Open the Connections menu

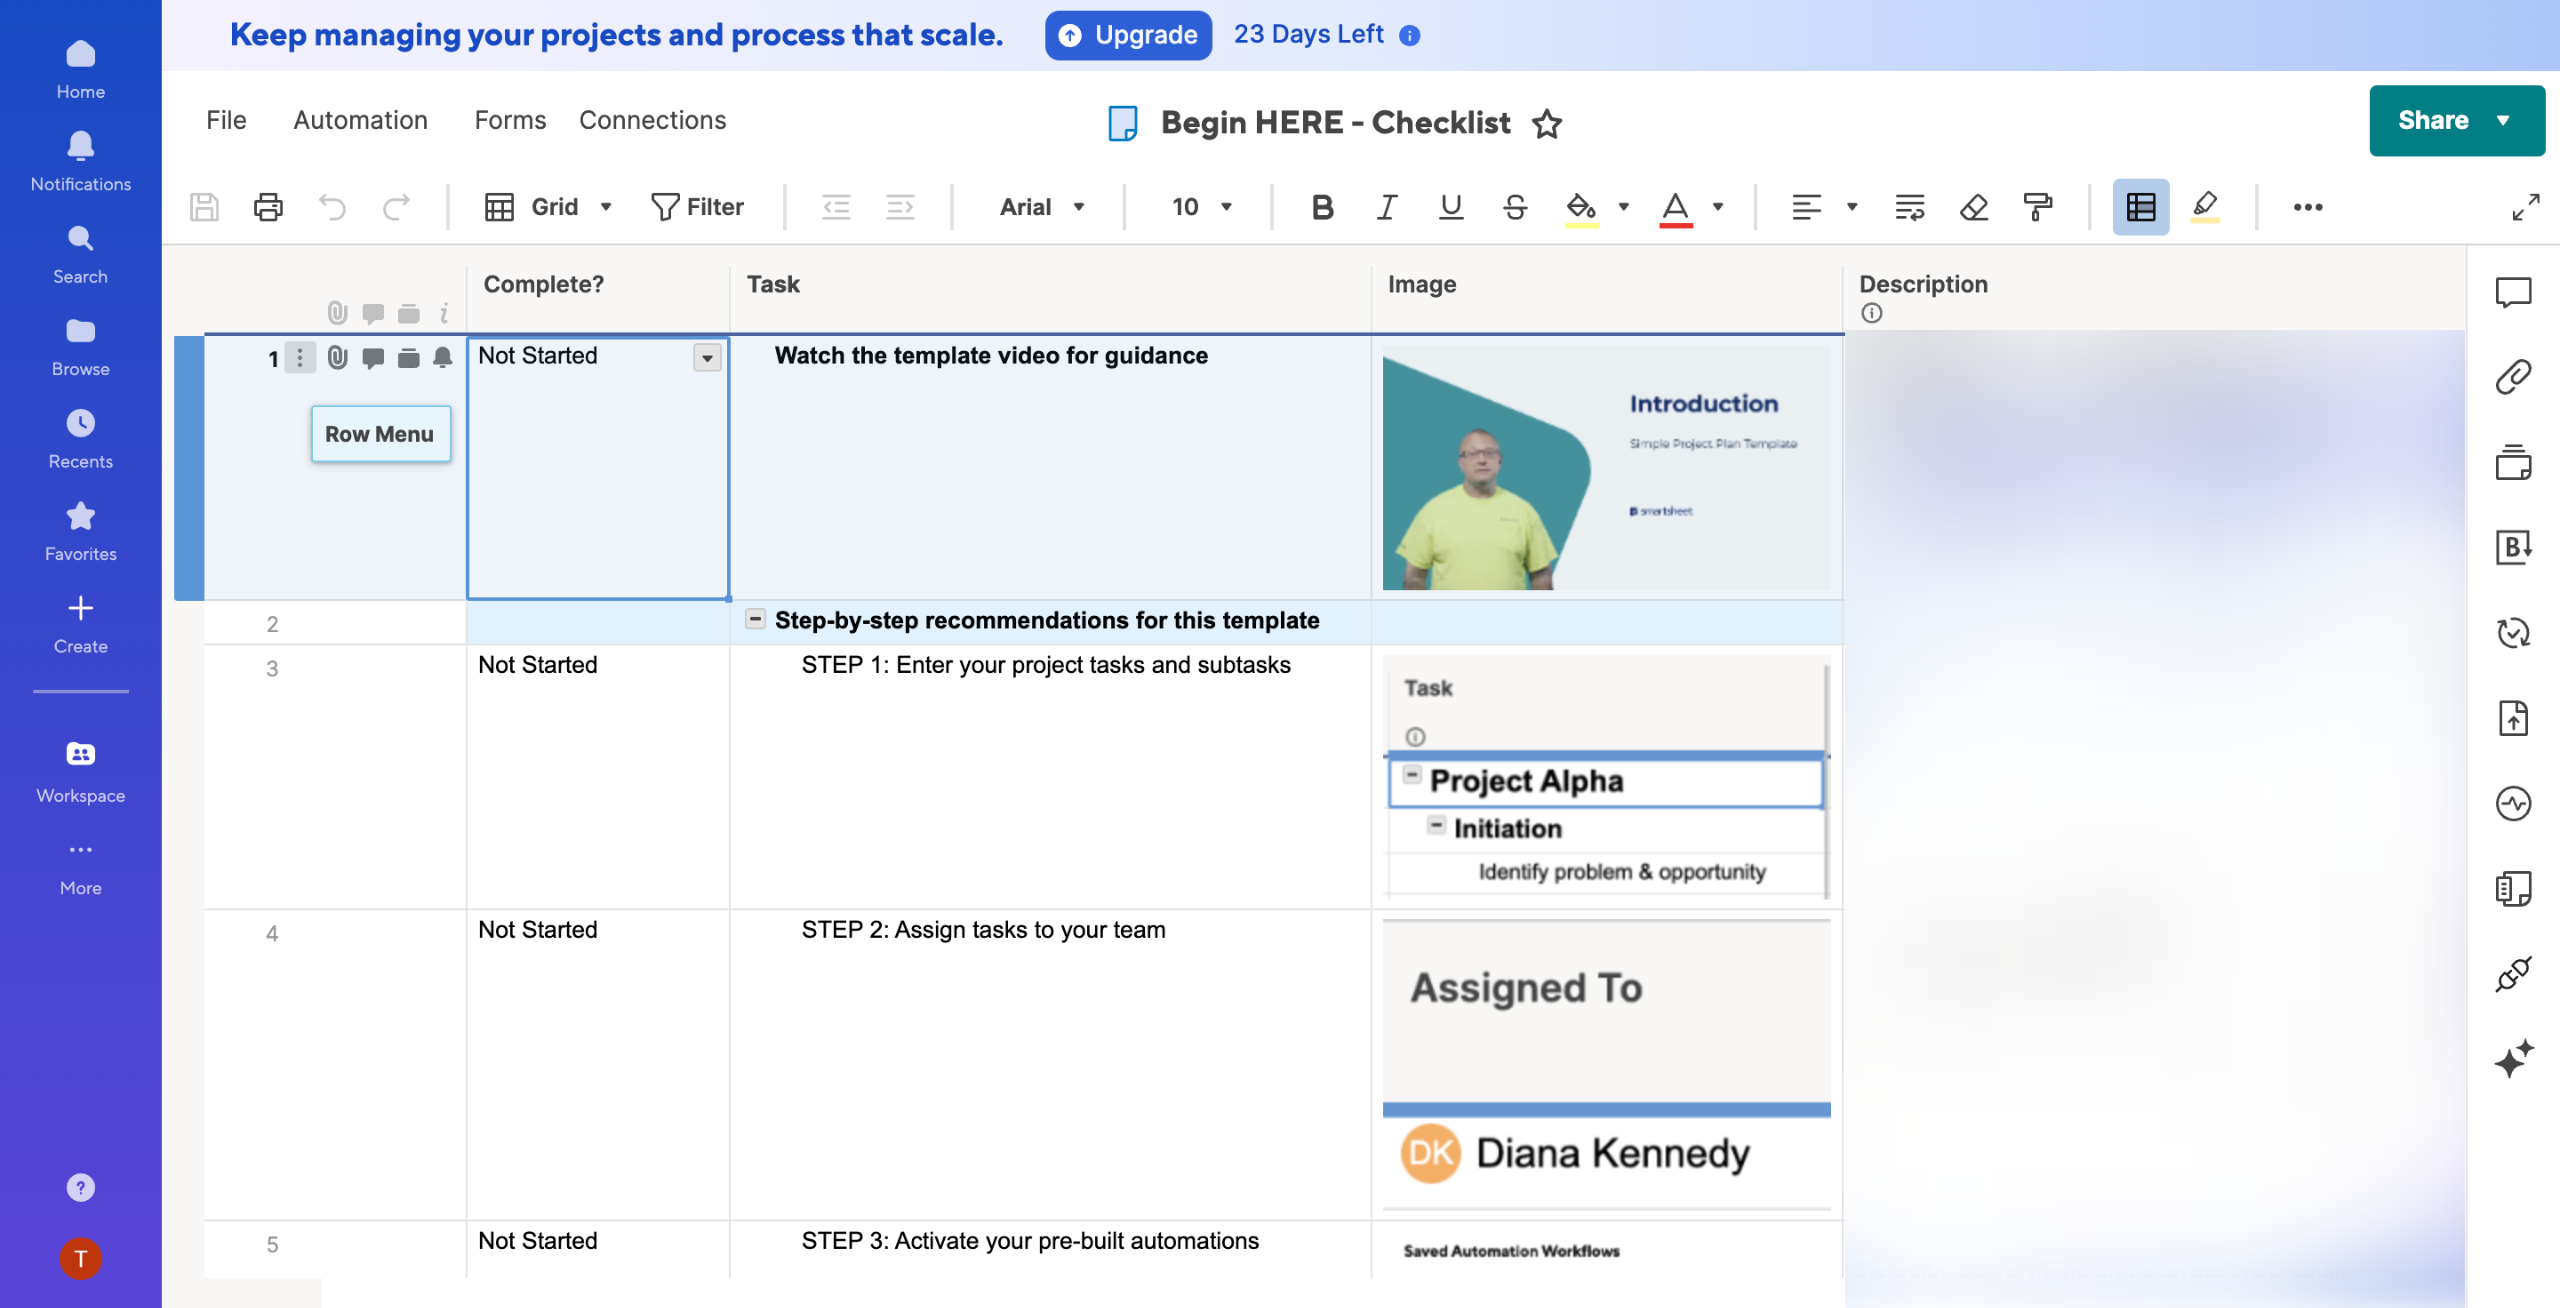tap(652, 120)
